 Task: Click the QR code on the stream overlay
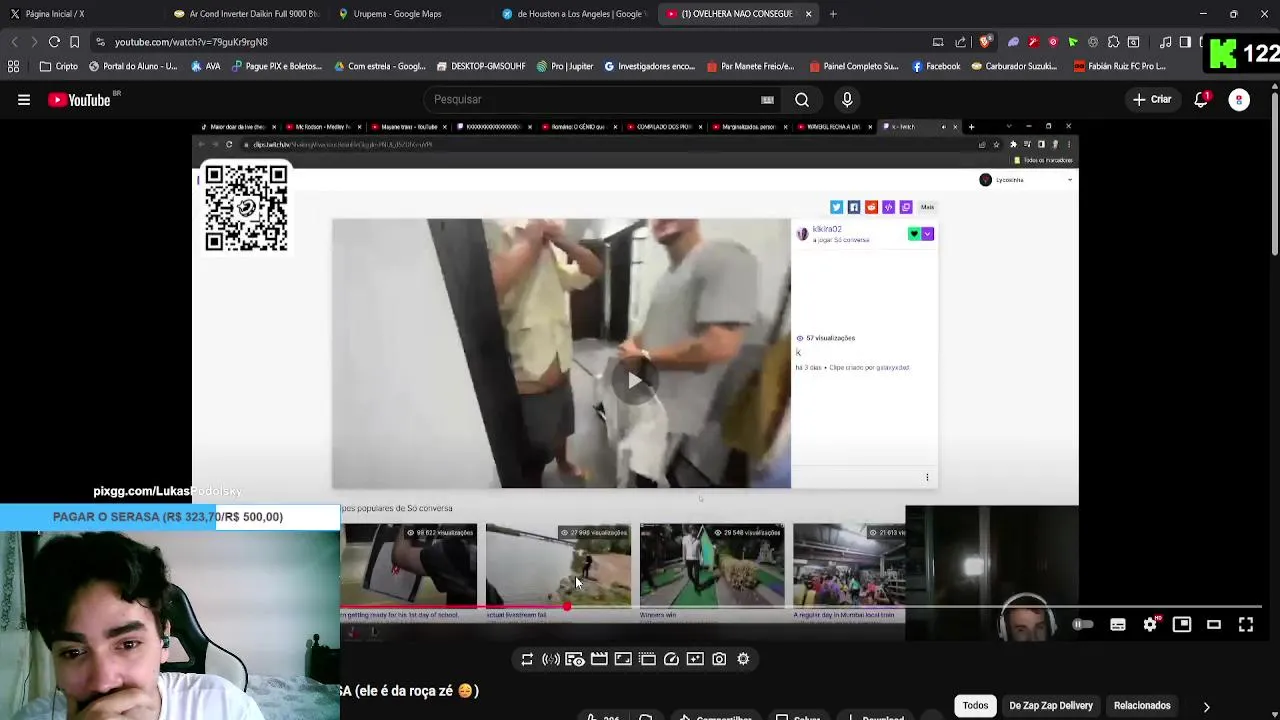(246, 209)
